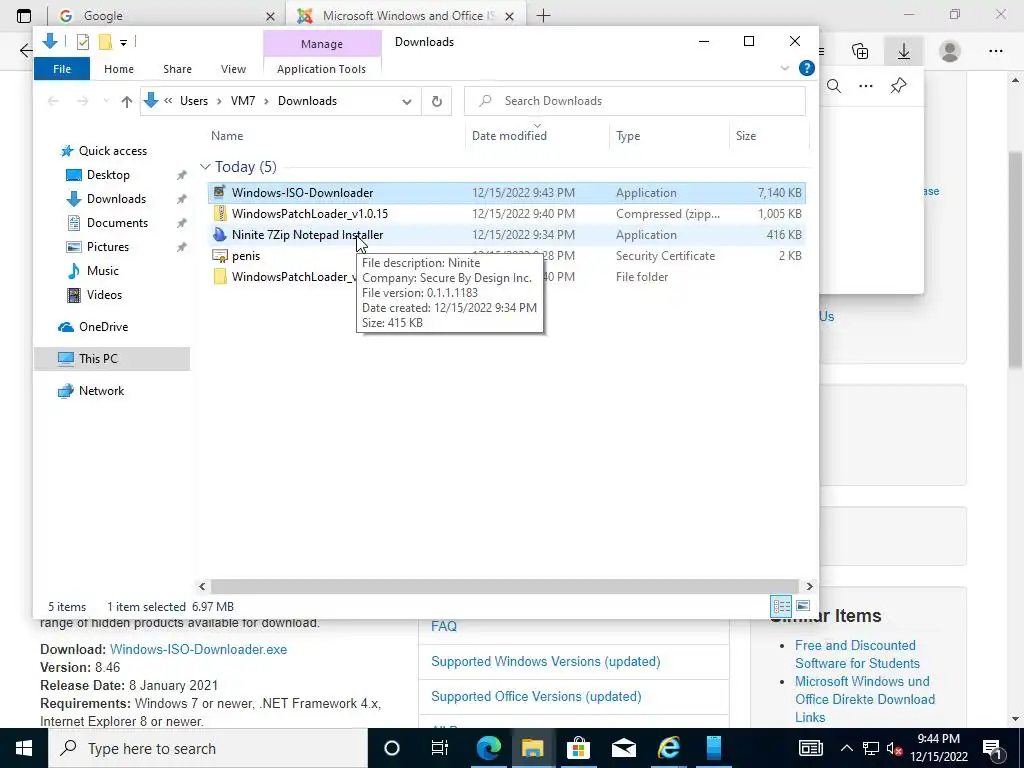Open the Application Tools tab
1024x768 pixels.
tap(321, 69)
